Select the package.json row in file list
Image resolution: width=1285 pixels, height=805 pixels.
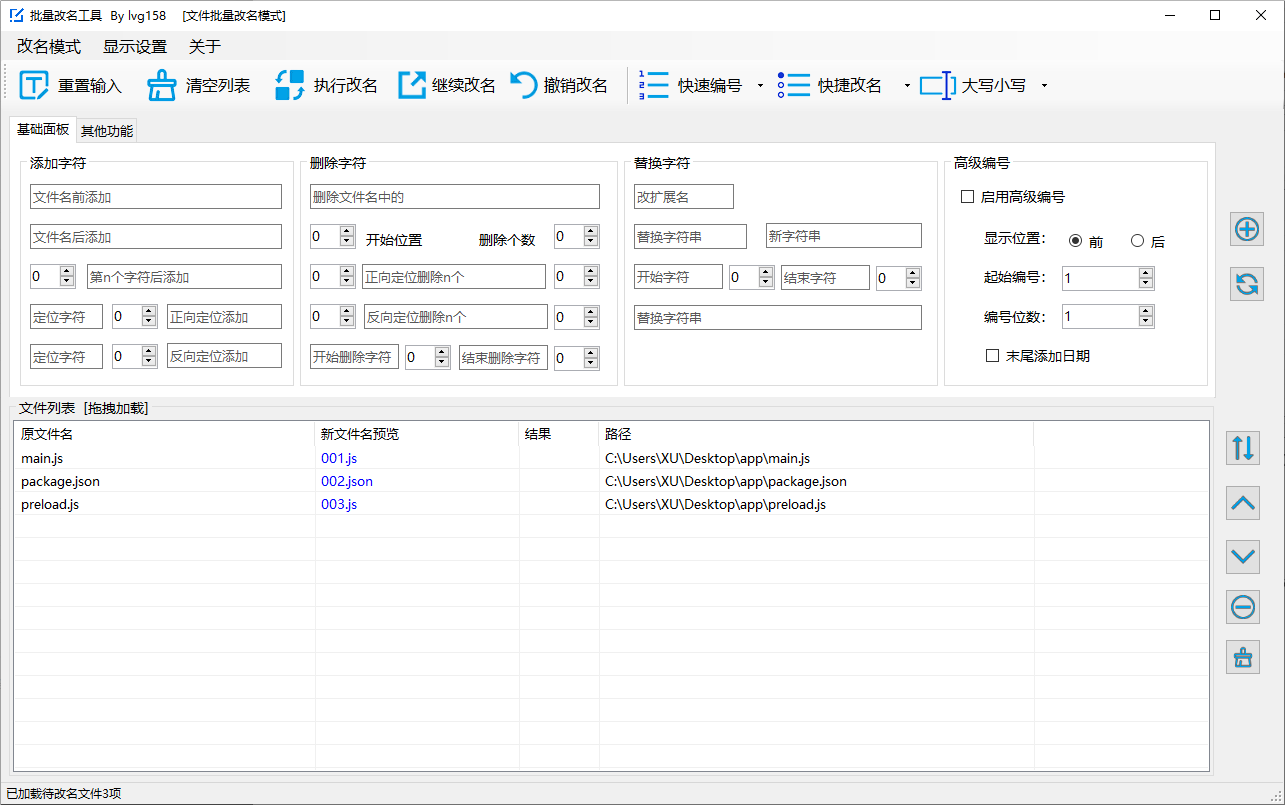coord(60,481)
